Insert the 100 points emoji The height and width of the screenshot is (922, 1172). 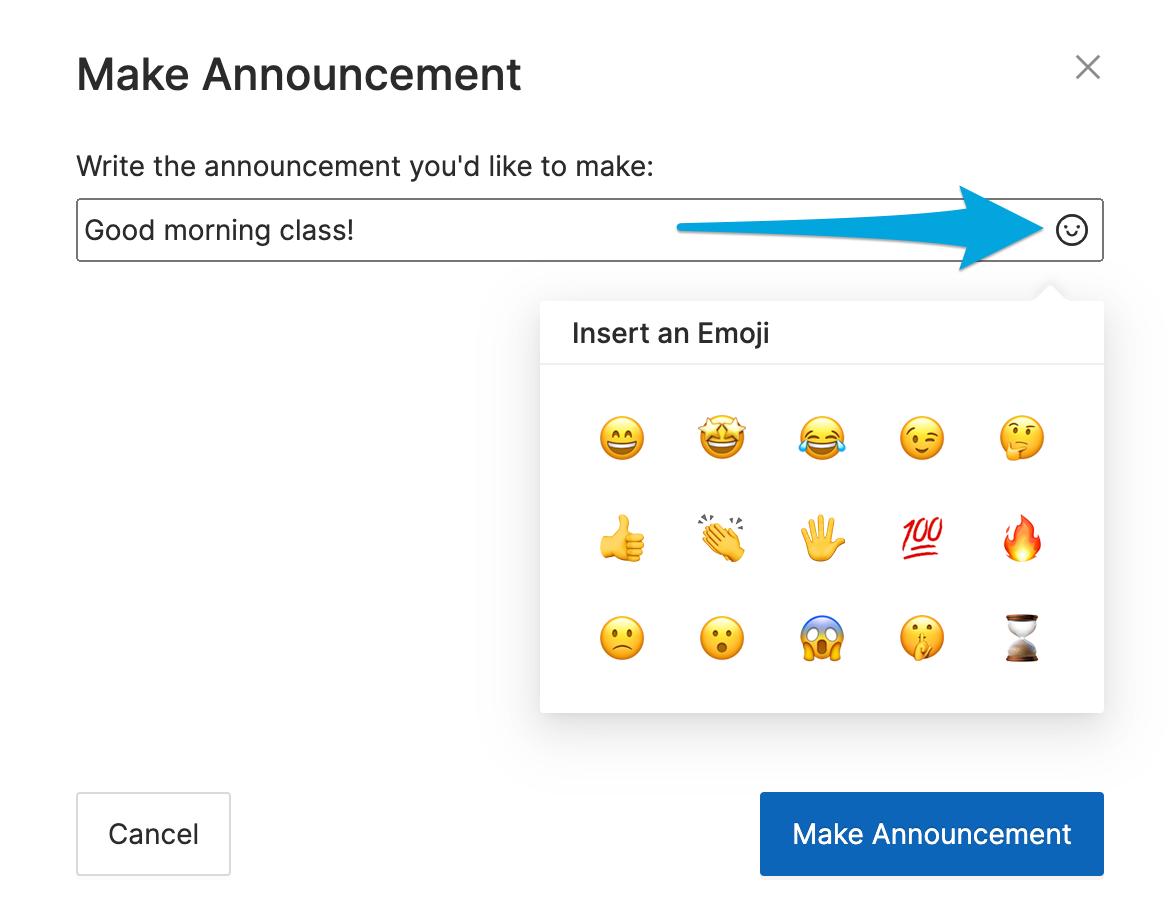(x=922, y=538)
